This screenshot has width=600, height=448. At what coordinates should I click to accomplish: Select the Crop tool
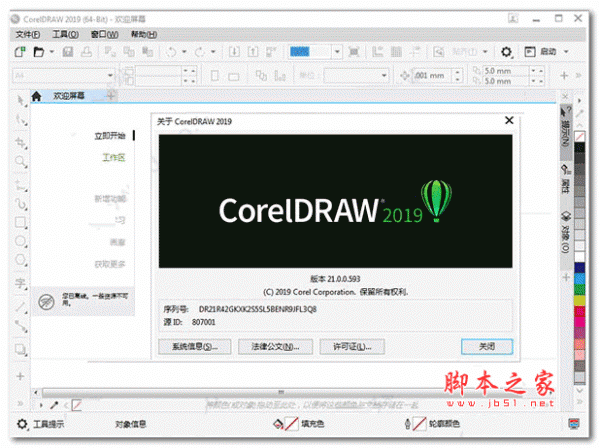pos(21,143)
